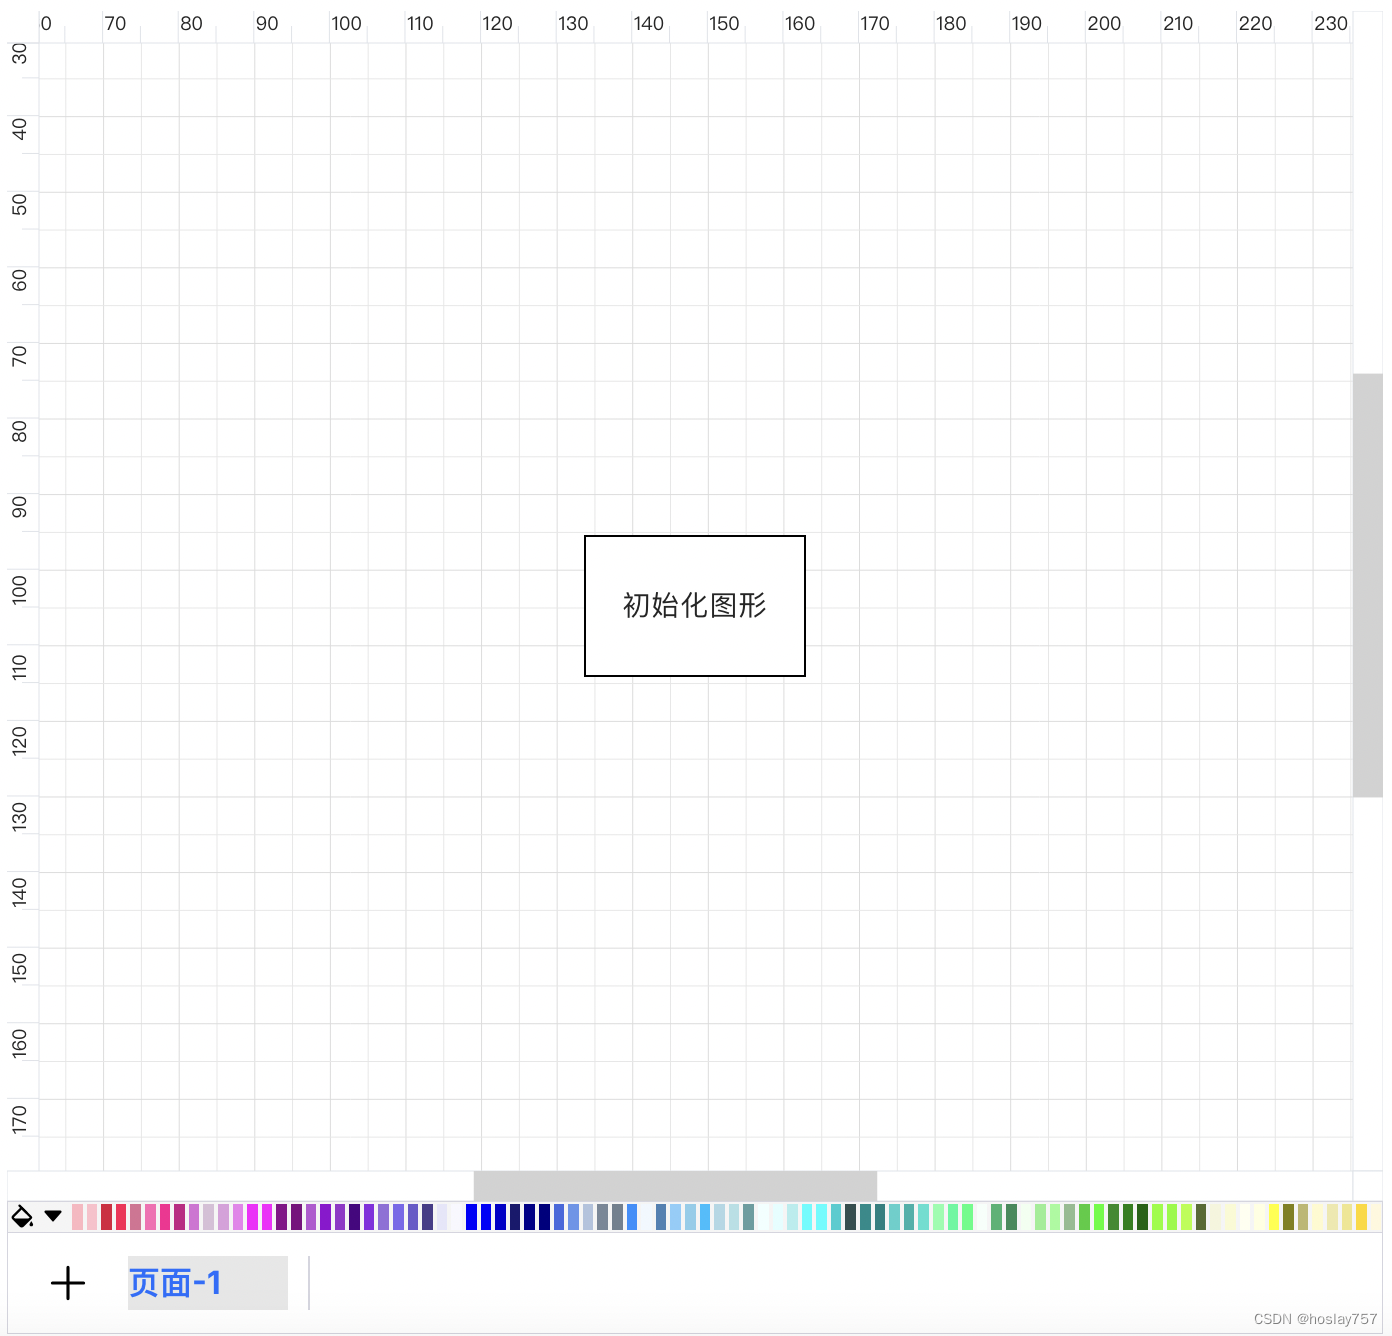1392x1336 pixels.
Task: Pick the bright yellow color swatch
Action: point(1274,1217)
